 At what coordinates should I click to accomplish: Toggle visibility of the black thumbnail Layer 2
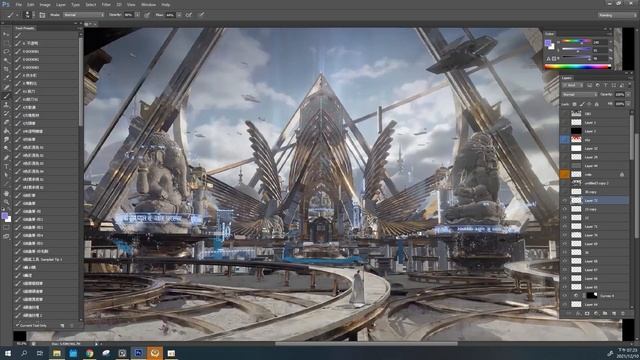(x=564, y=131)
